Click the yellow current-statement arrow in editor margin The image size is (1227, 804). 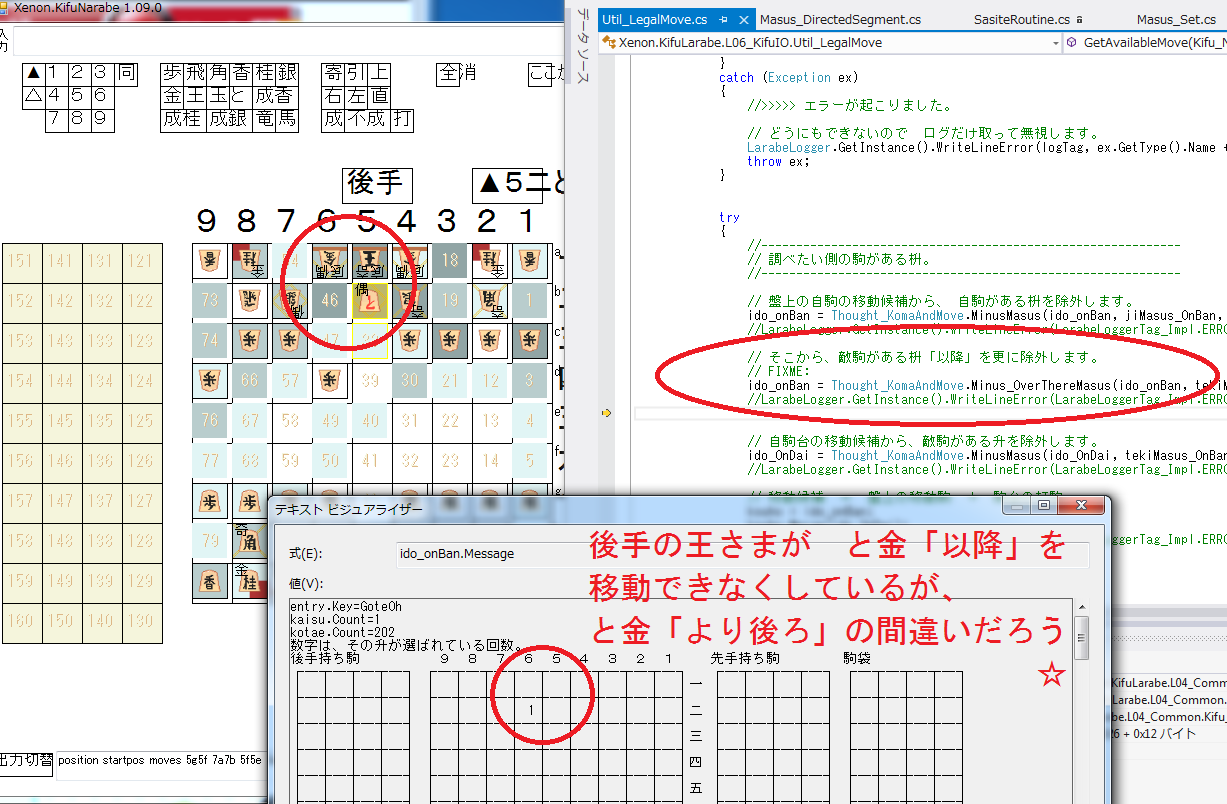[x=608, y=412]
